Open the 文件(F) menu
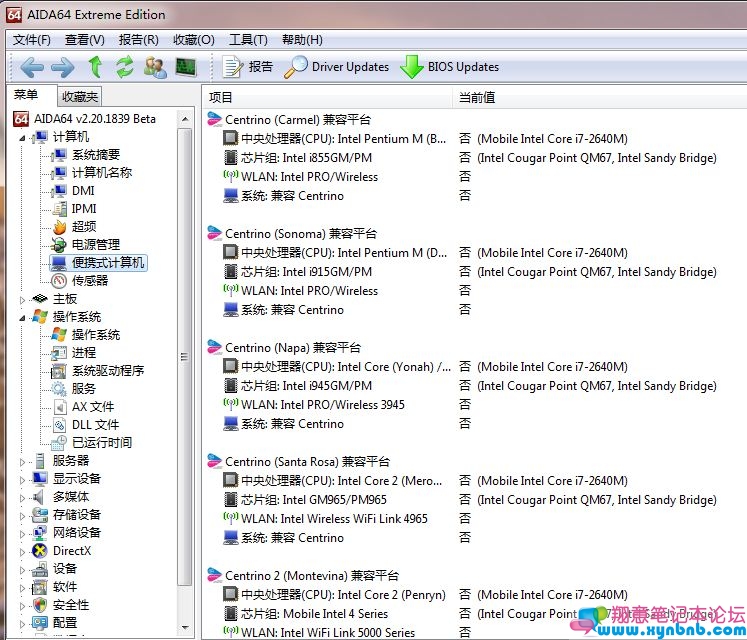 point(32,40)
